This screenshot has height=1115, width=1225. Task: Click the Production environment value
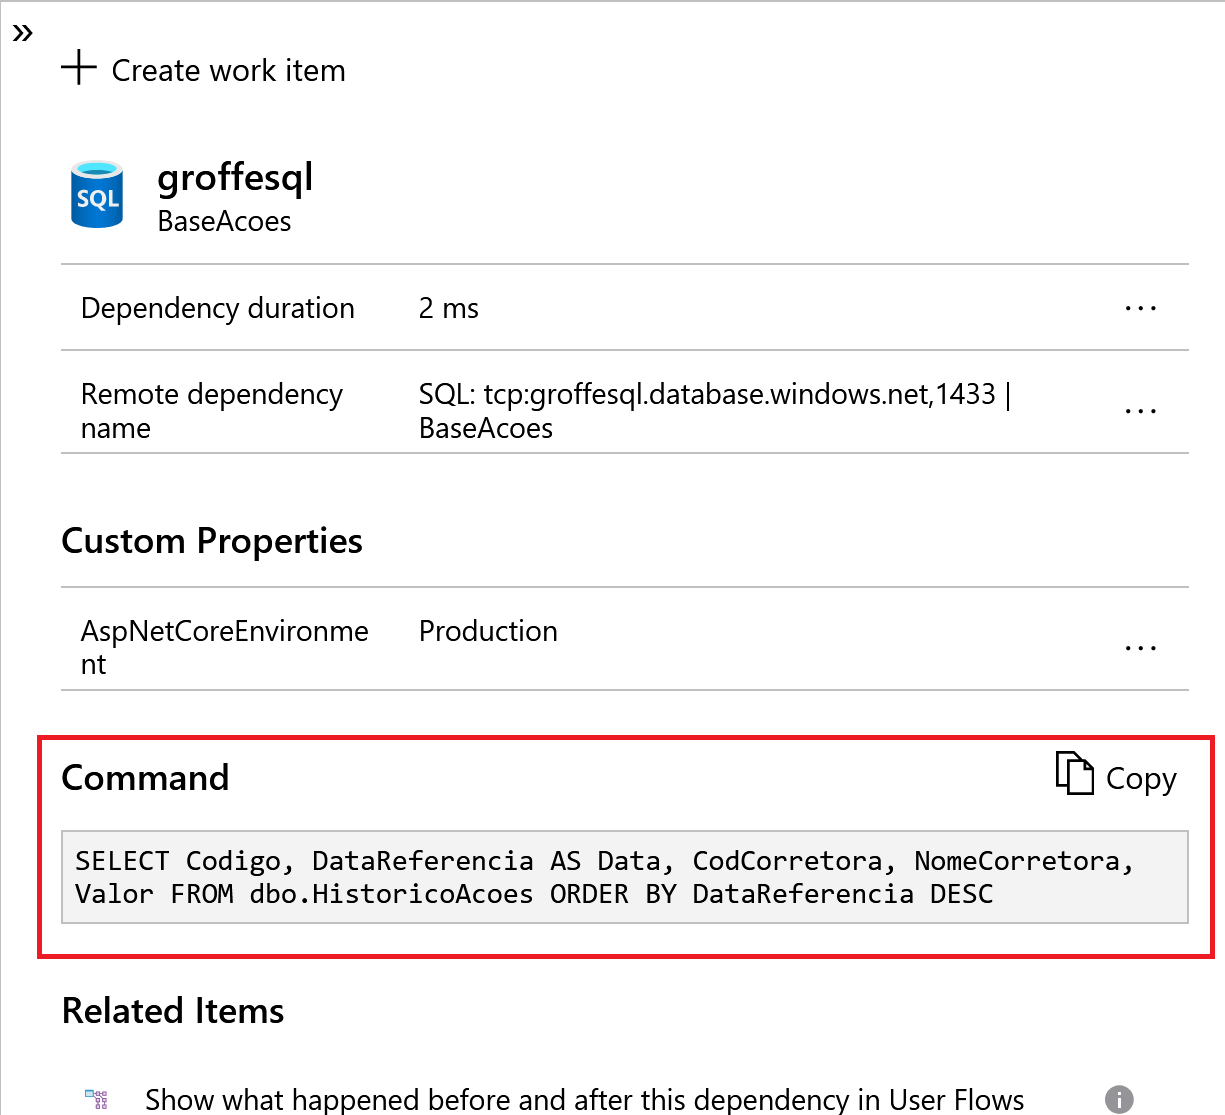[x=488, y=631]
